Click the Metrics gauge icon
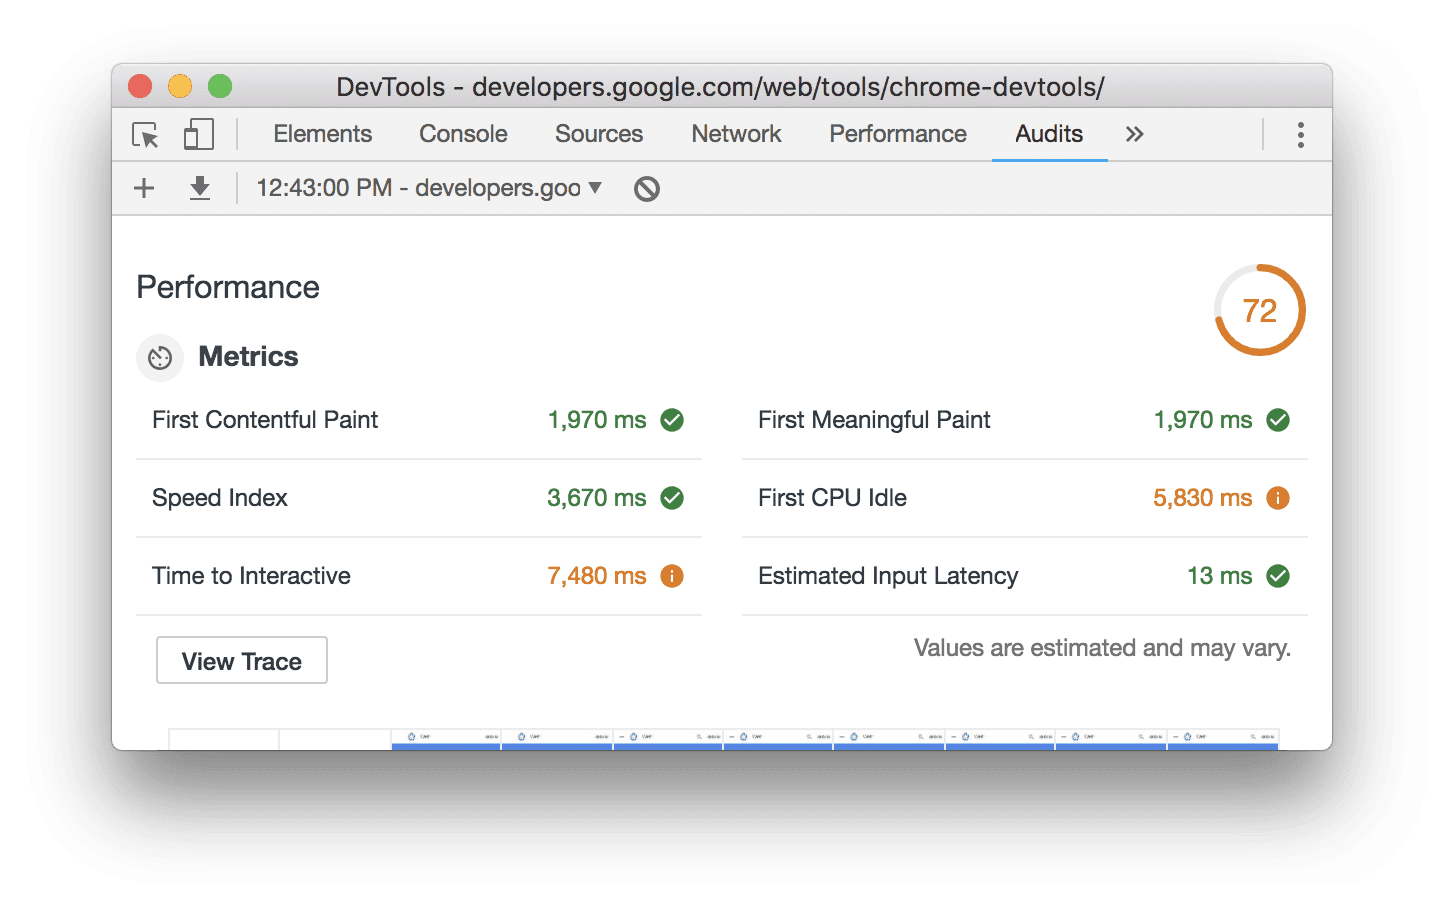Screen dimensions: 1444x910 (x=160, y=357)
